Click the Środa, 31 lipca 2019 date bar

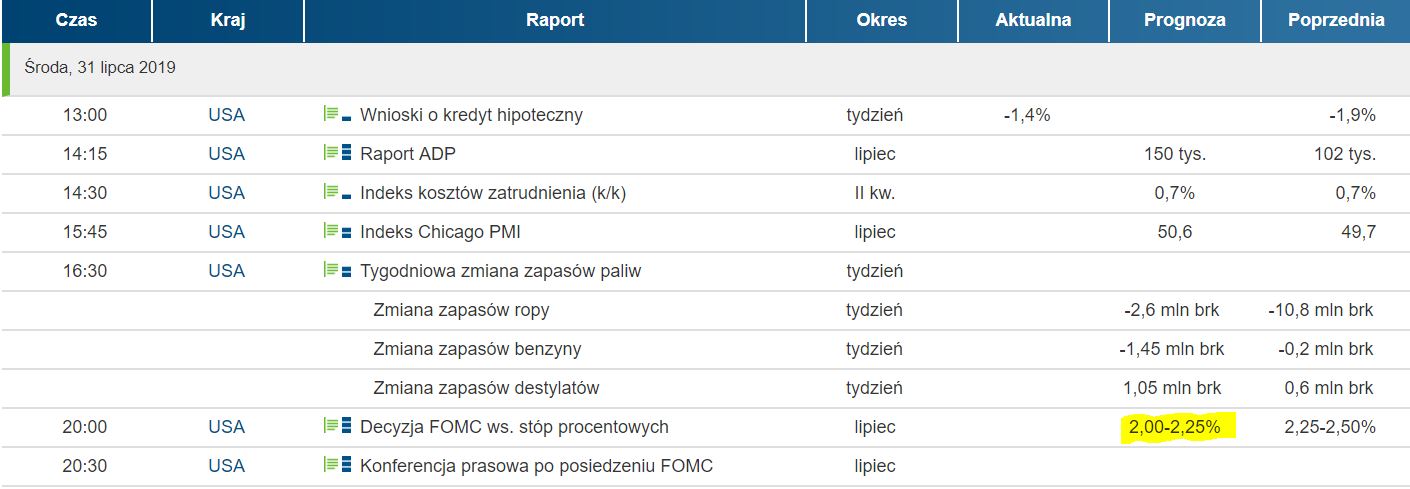click(x=705, y=69)
